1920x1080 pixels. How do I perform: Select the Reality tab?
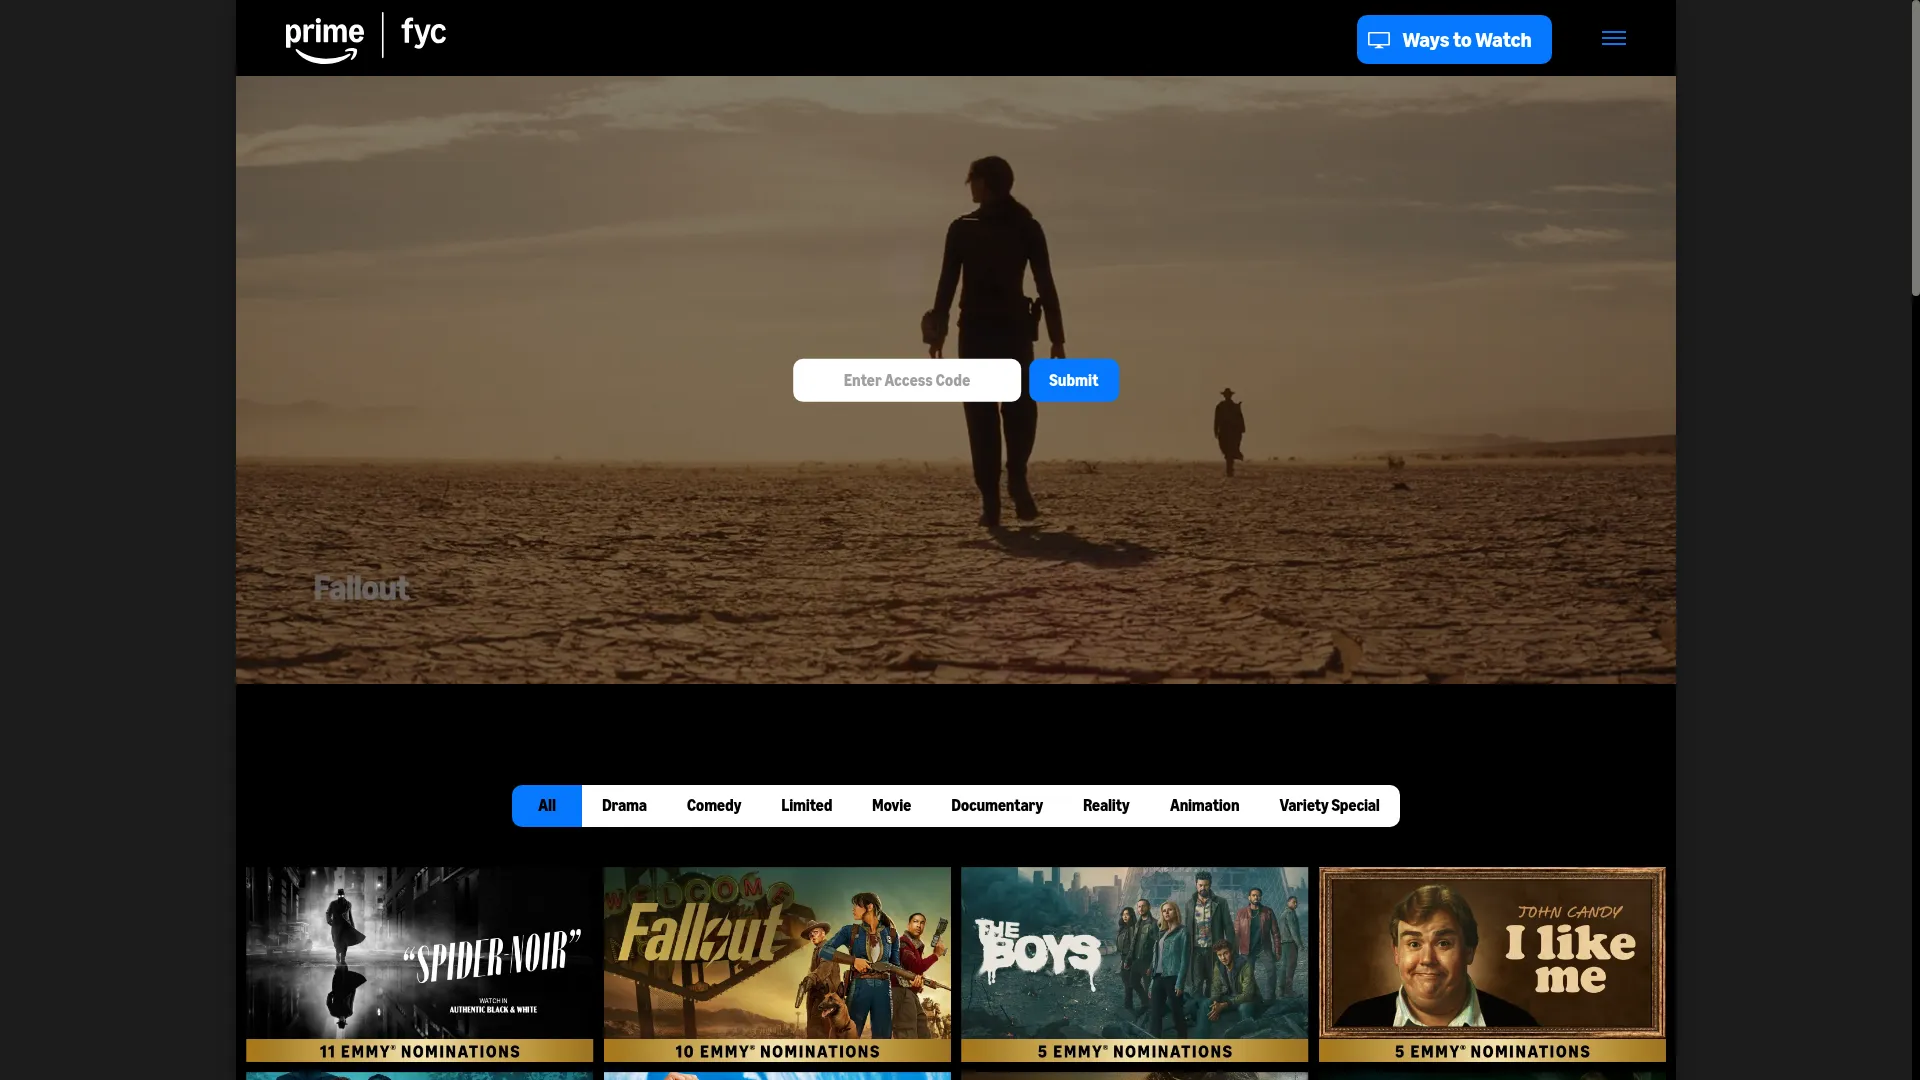(1106, 806)
